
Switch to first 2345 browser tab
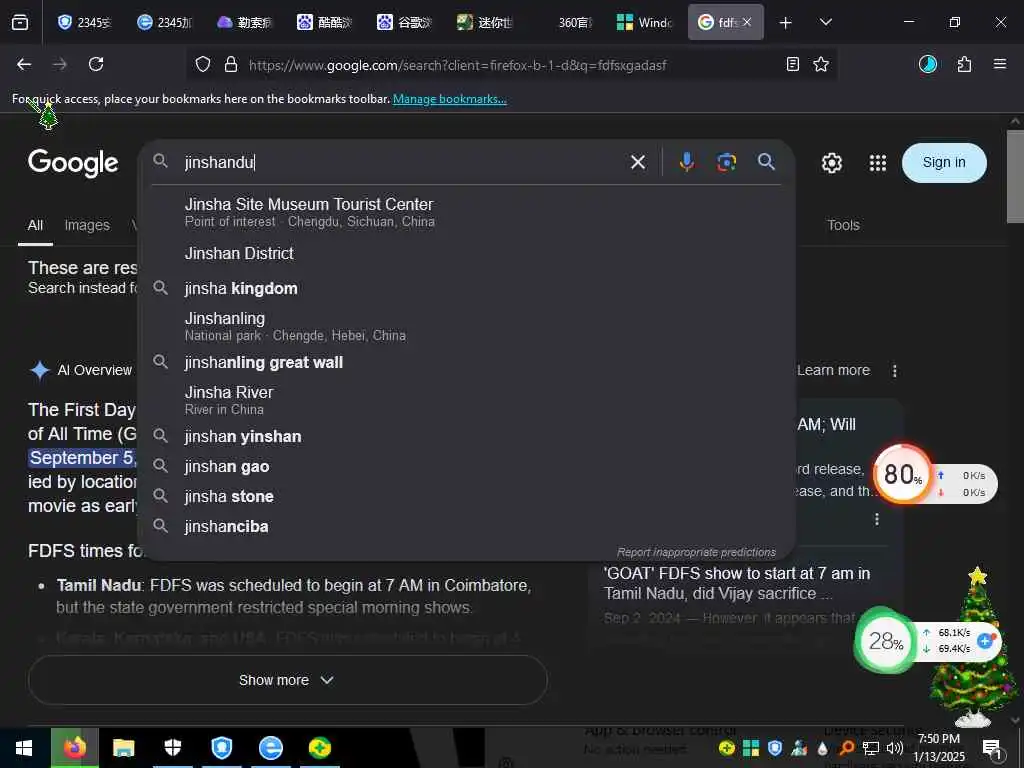pyautogui.click(x=85, y=22)
